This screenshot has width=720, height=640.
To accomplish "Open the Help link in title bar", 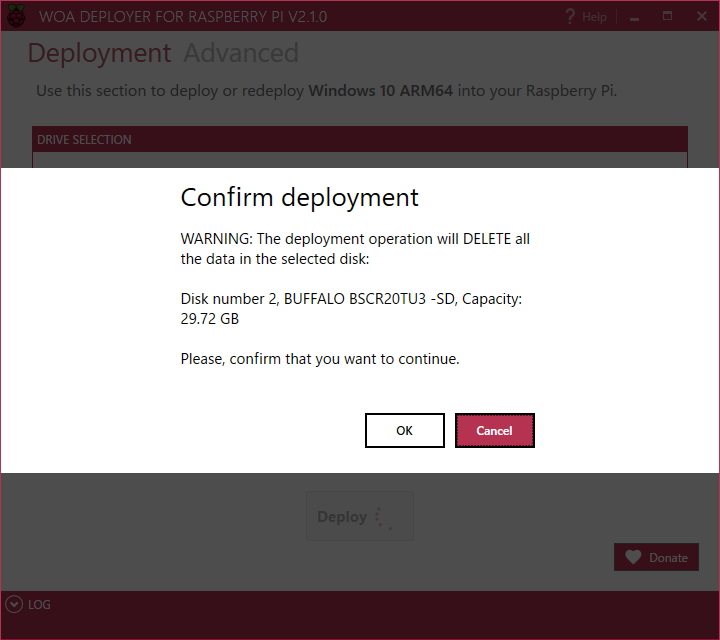I will coord(594,17).
